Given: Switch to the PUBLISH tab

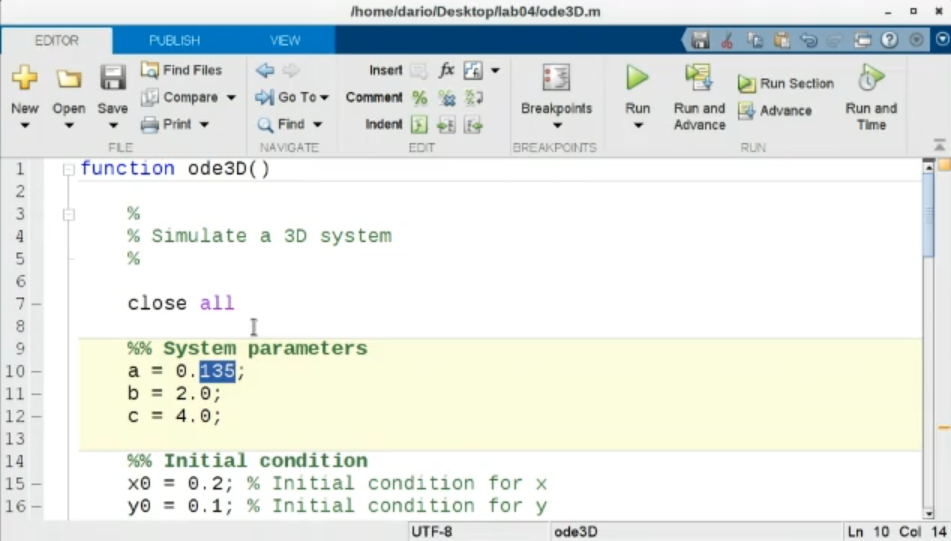Looking at the screenshot, I should [174, 40].
